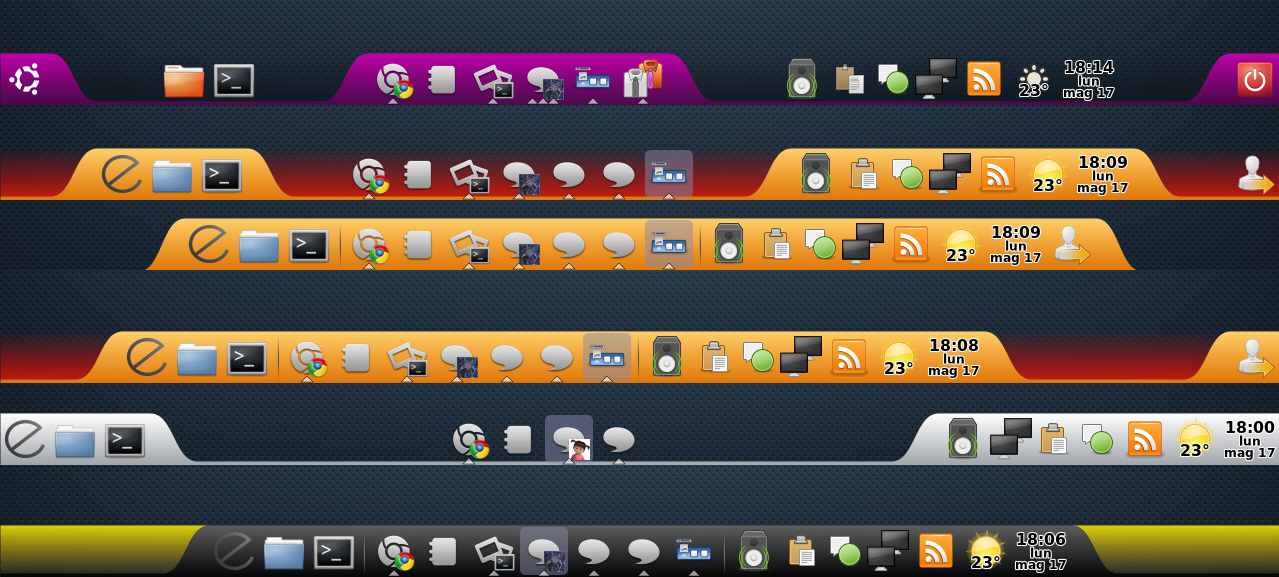This screenshot has height=577, width=1279.
Task: Open the orange folder icon on the purple panel
Action: [184, 81]
